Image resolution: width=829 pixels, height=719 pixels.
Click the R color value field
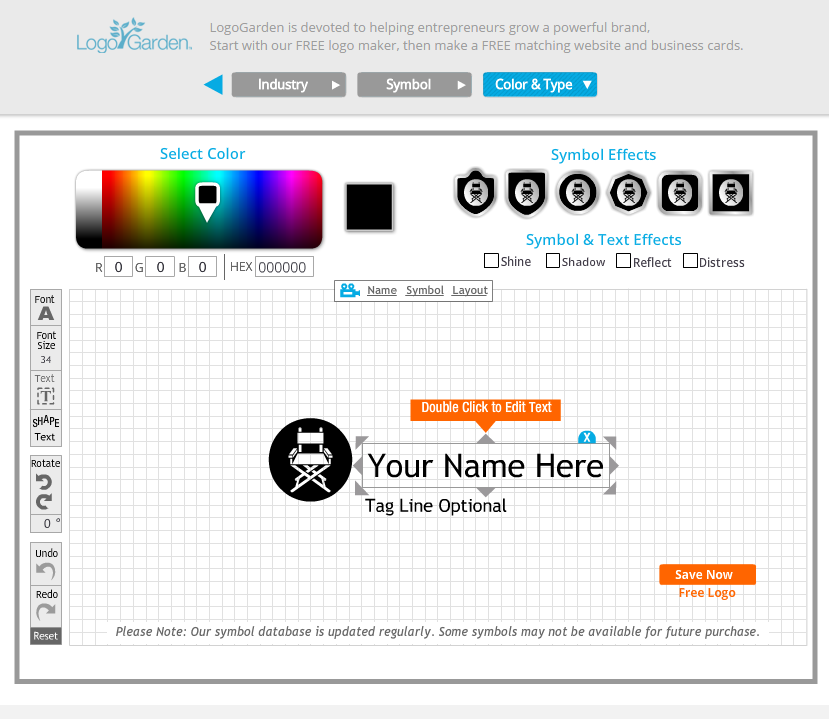pyautogui.click(x=118, y=267)
